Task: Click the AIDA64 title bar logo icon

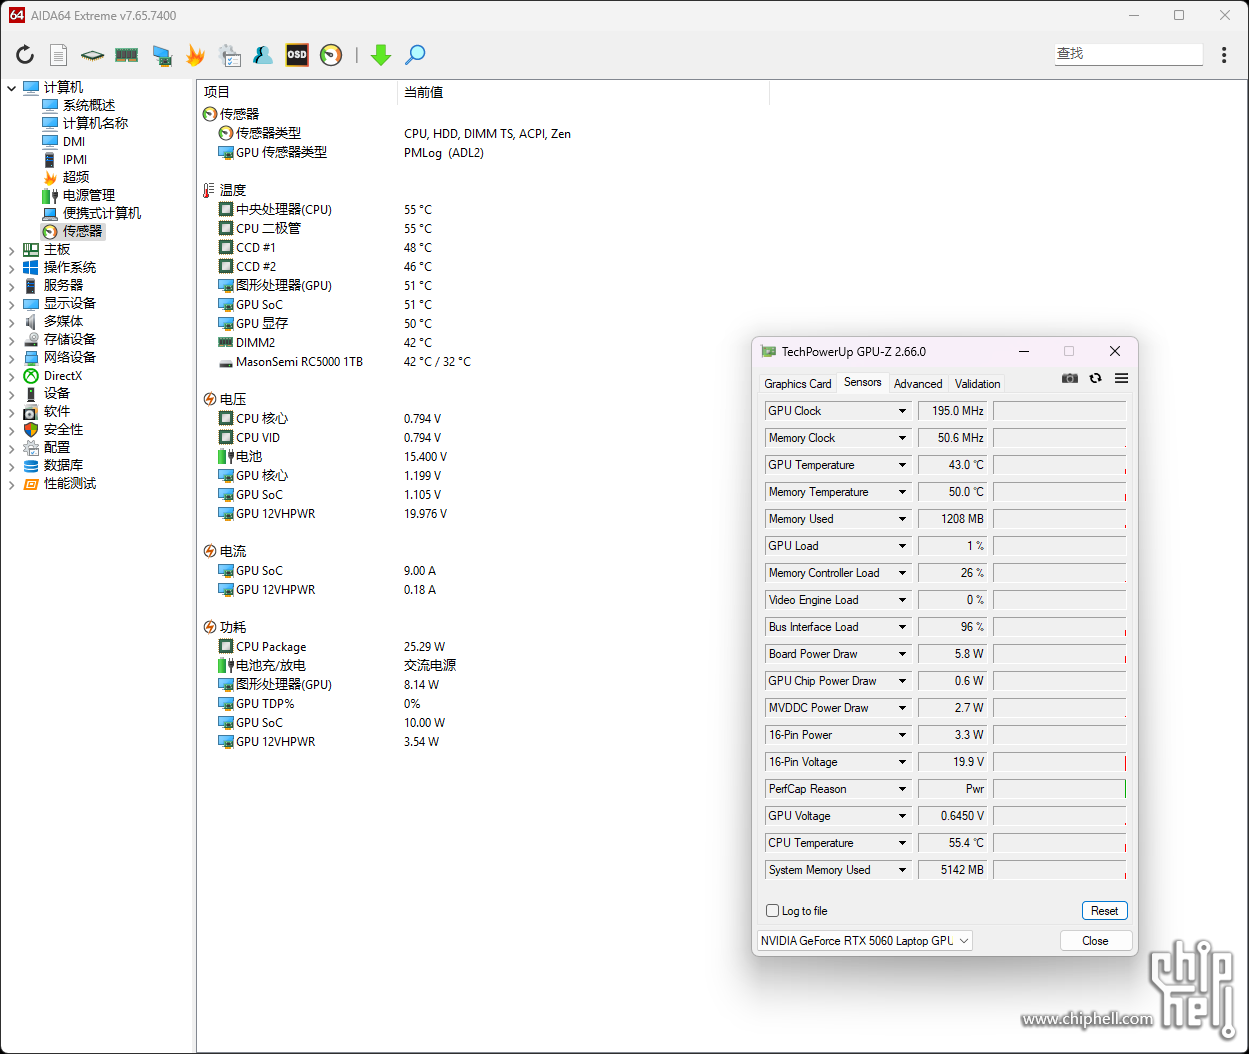Action: [16, 15]
